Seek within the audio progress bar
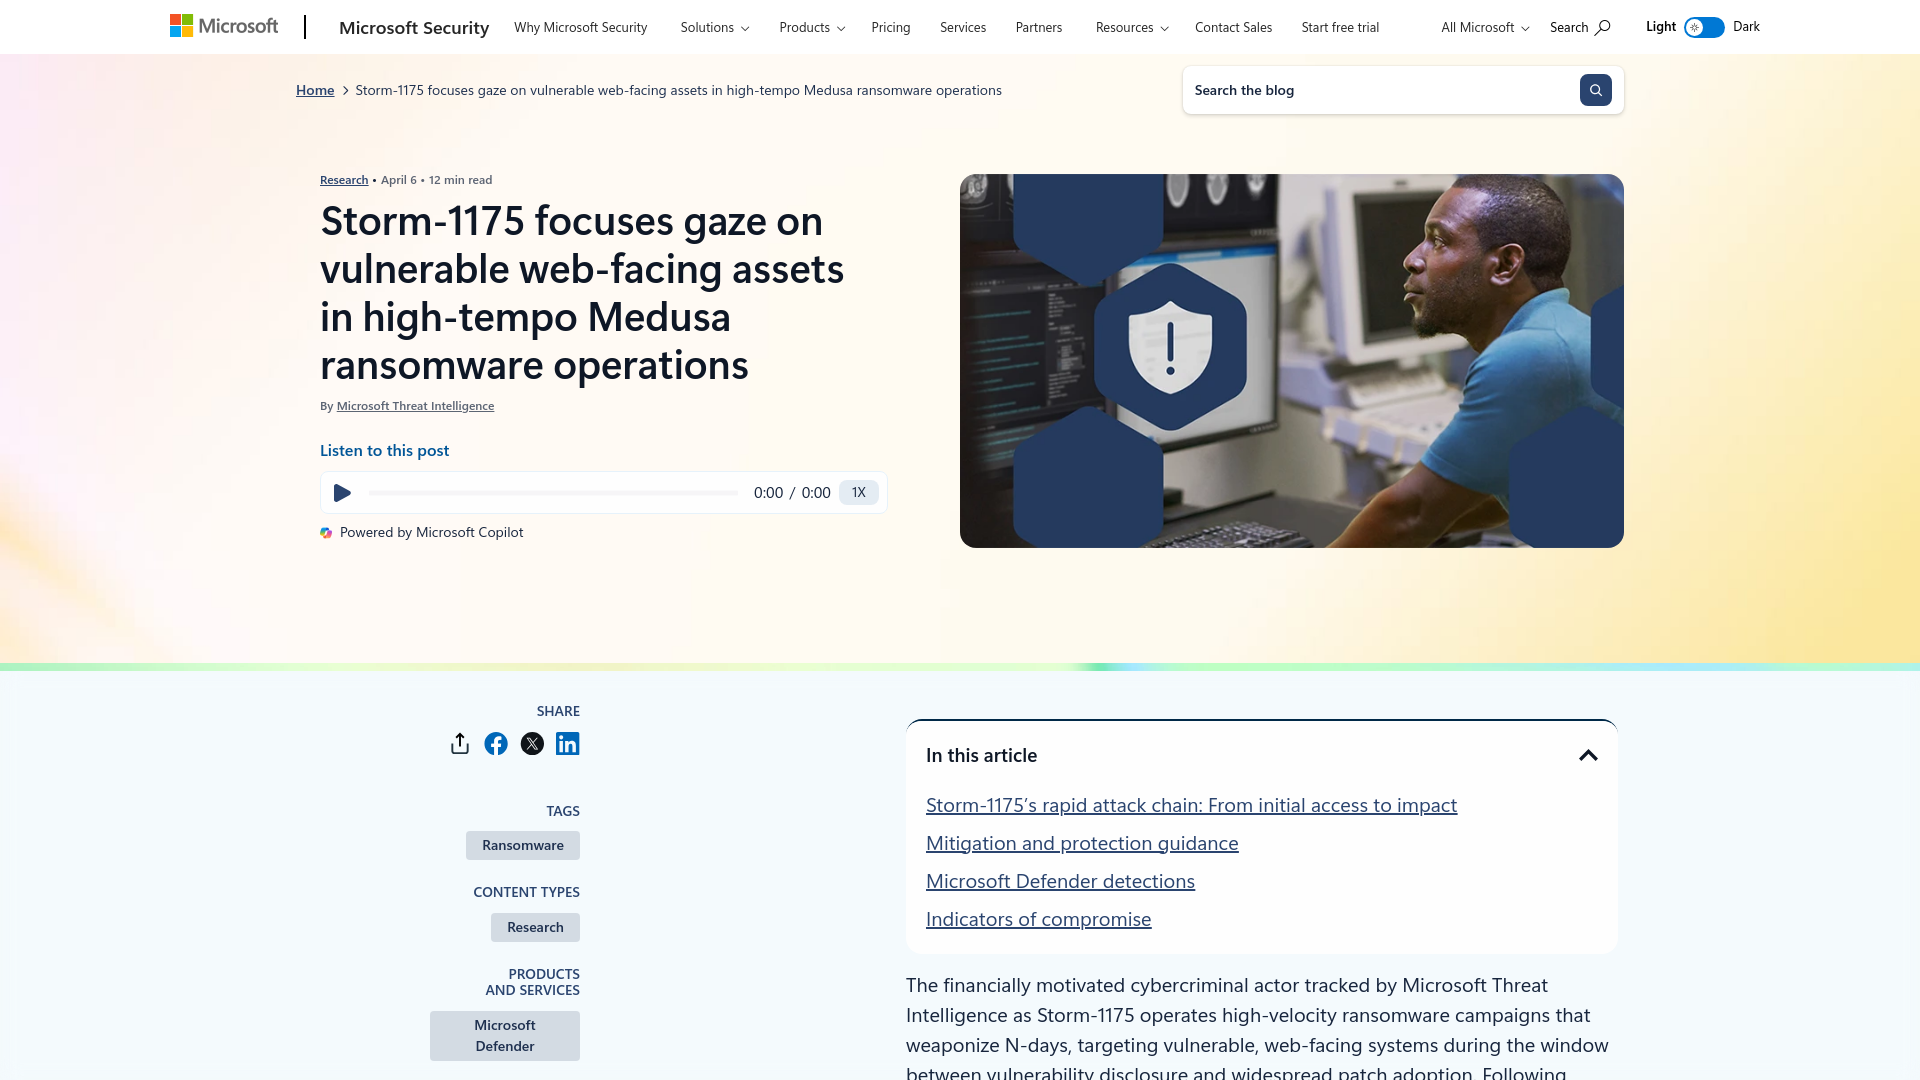The width and height of the screenshot is (1920, 1080). [554, 492]
